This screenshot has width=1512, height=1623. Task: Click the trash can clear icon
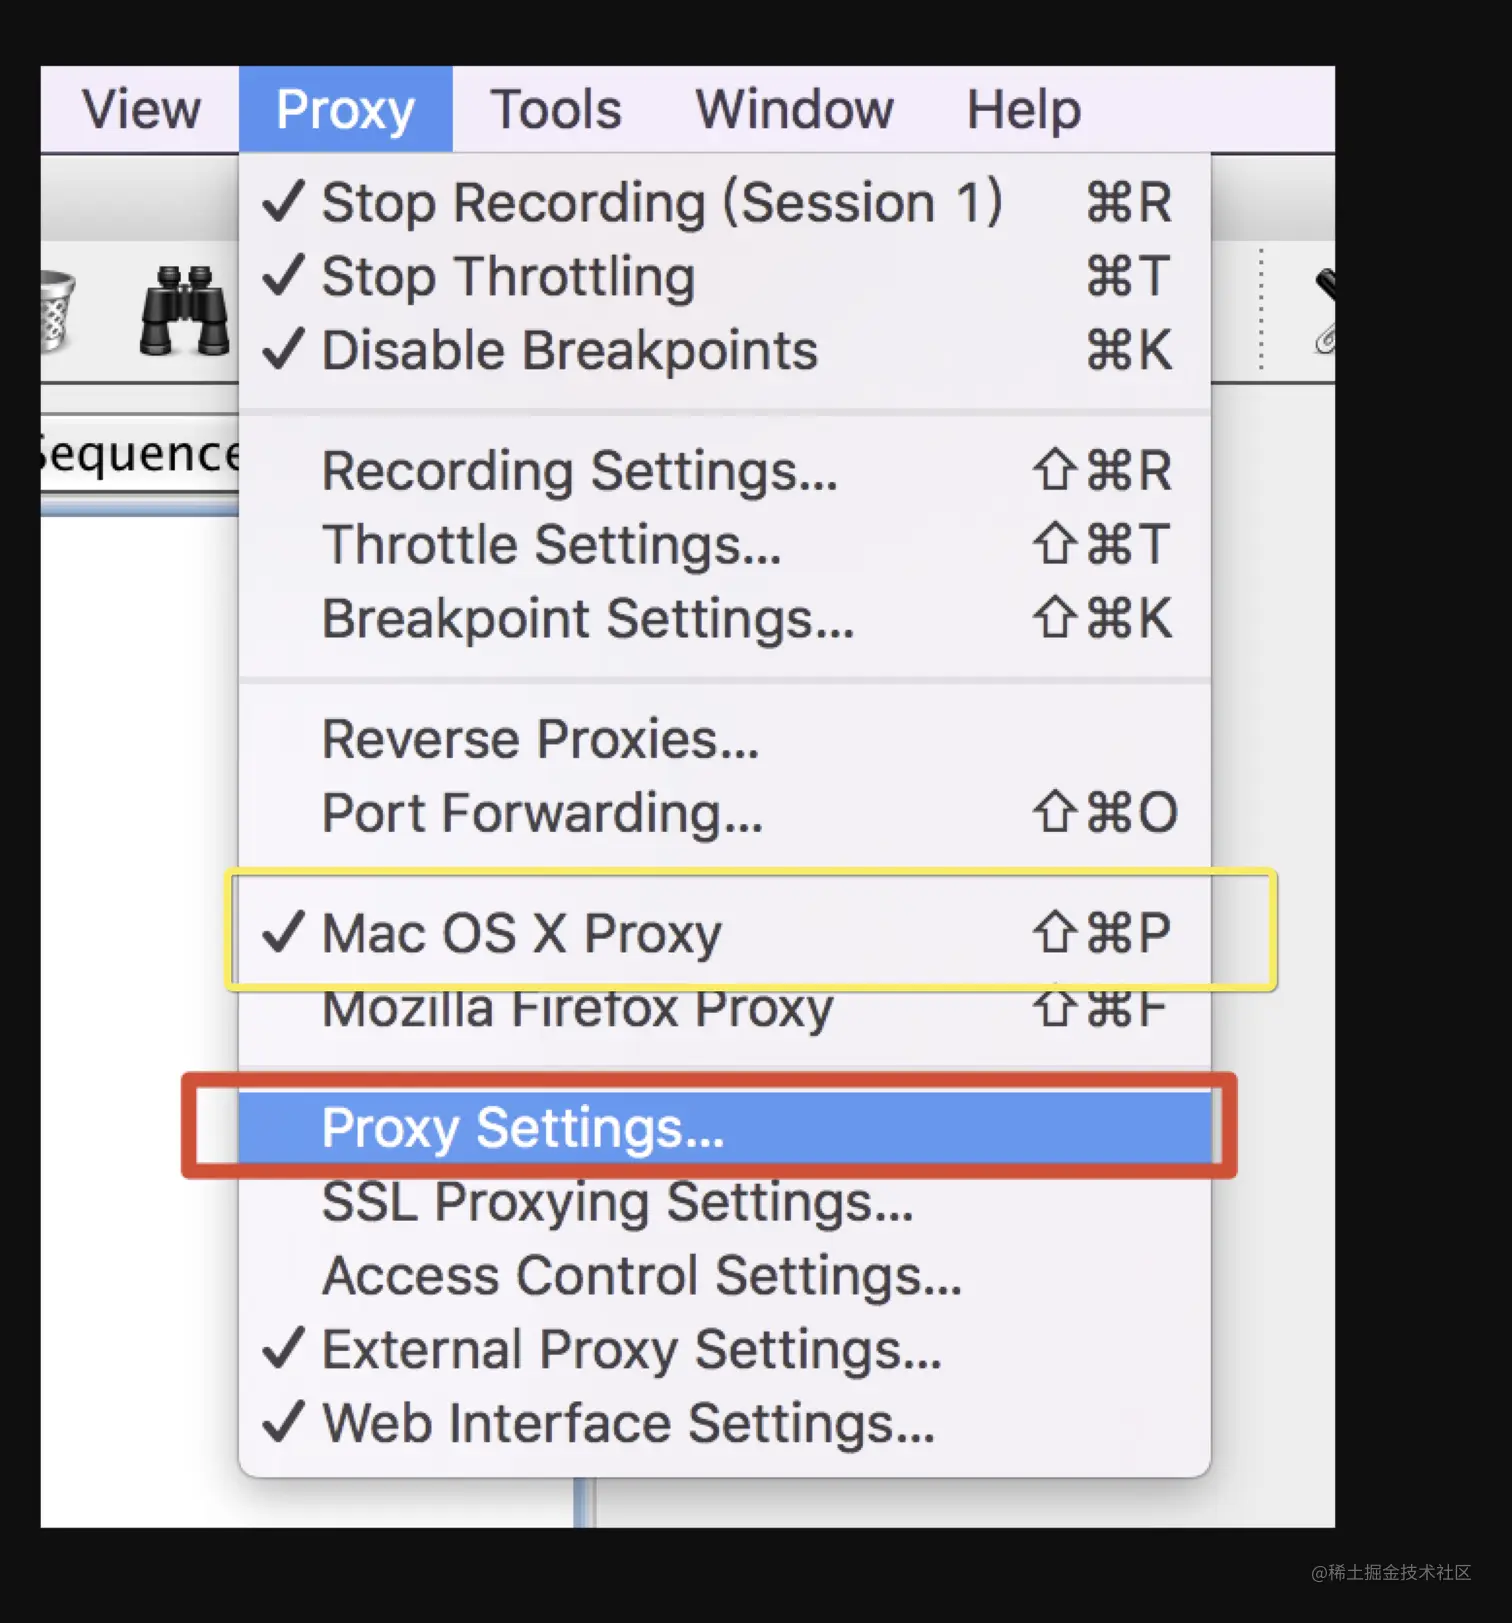[x=56, y=311]
